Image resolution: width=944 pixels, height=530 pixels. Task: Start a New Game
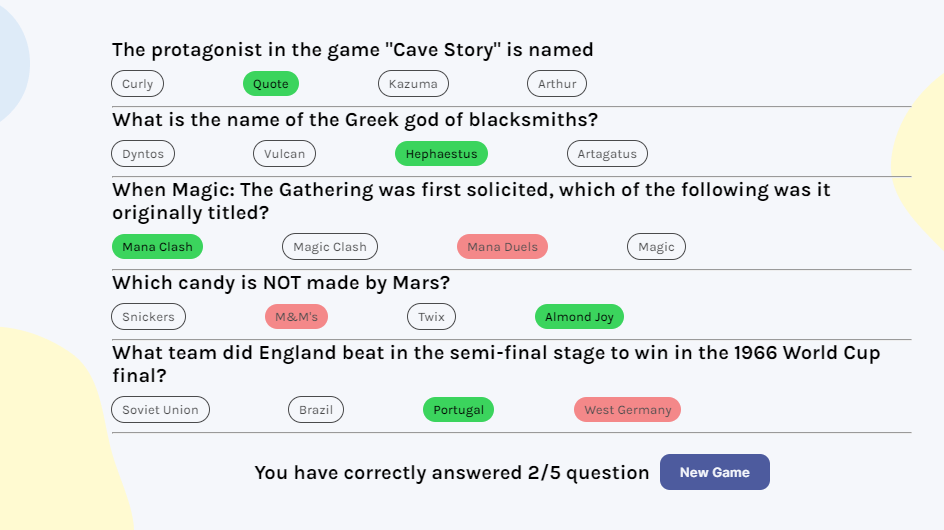click(715, 472)
